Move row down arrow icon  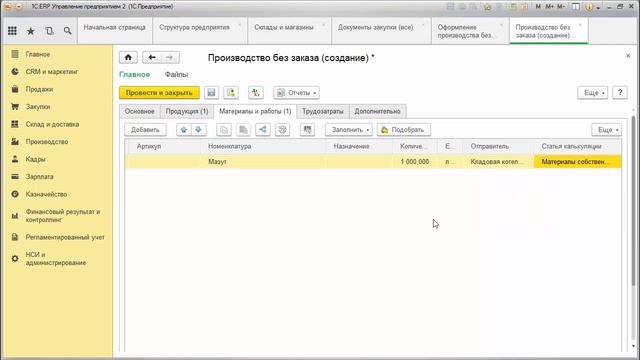coord(198,130)
